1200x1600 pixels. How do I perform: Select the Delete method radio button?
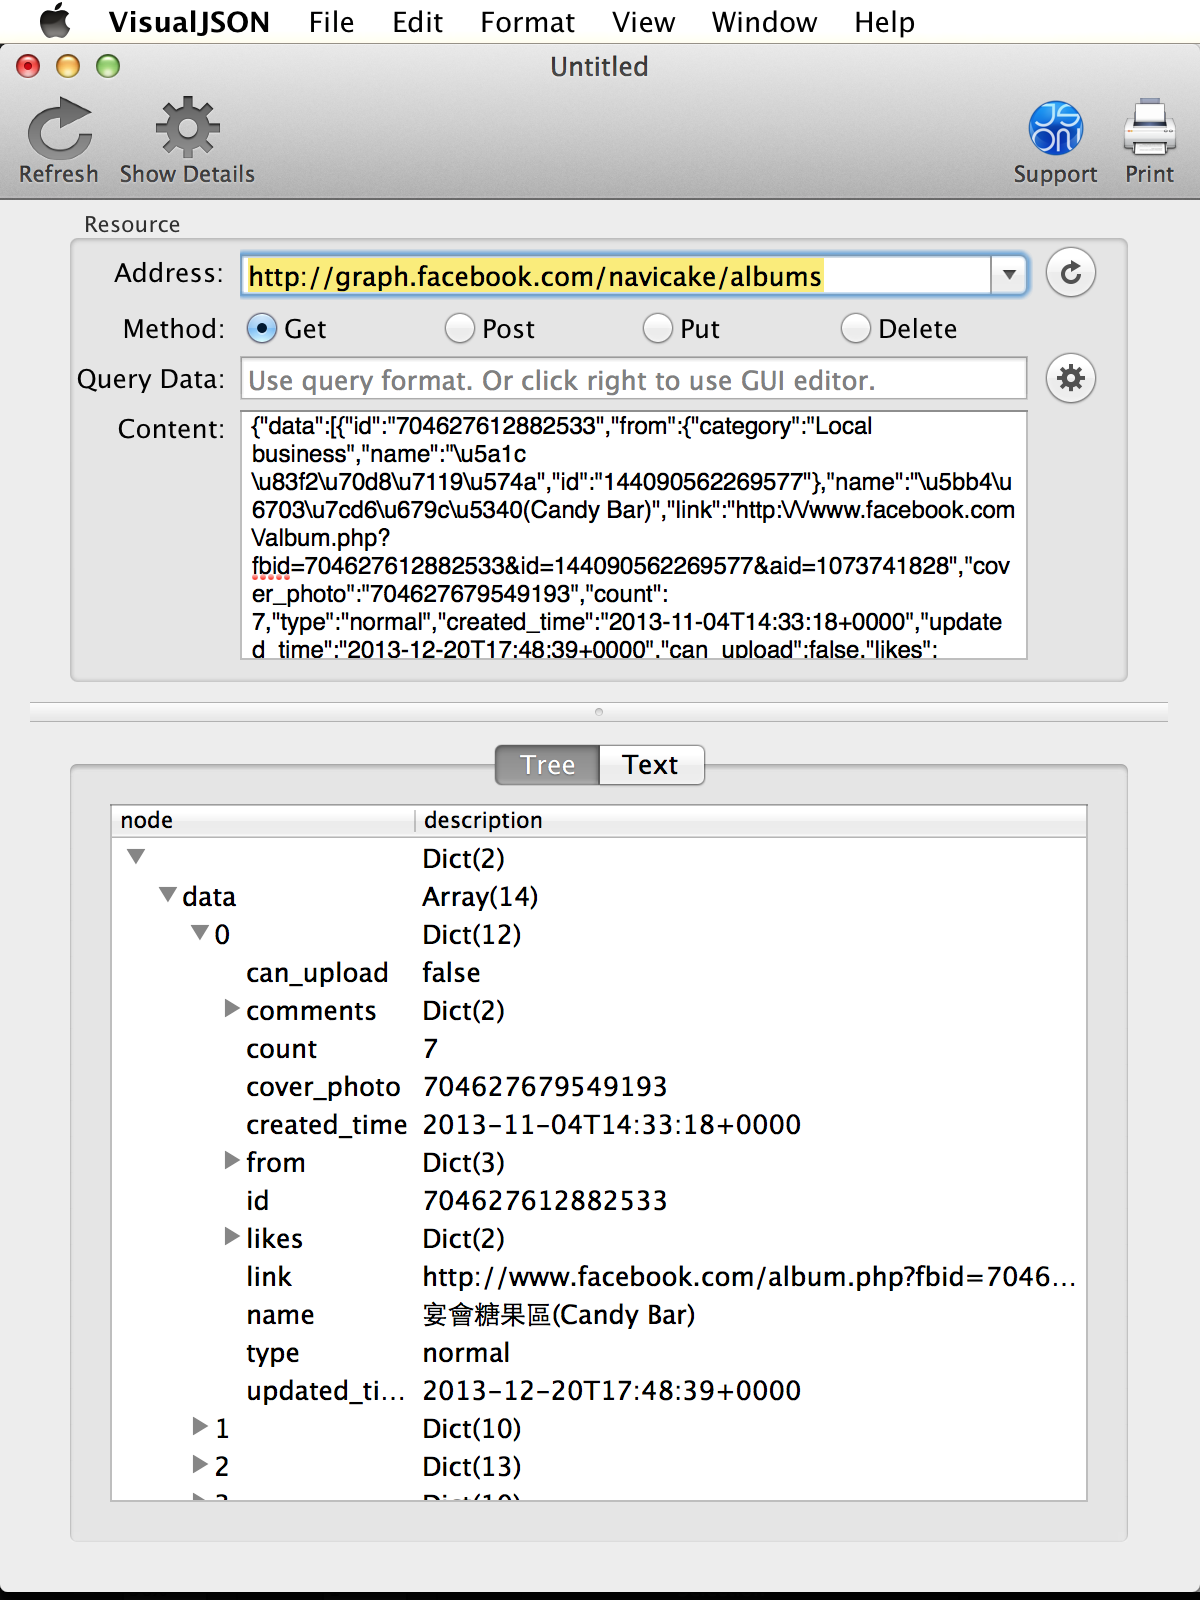click(855, 328)
